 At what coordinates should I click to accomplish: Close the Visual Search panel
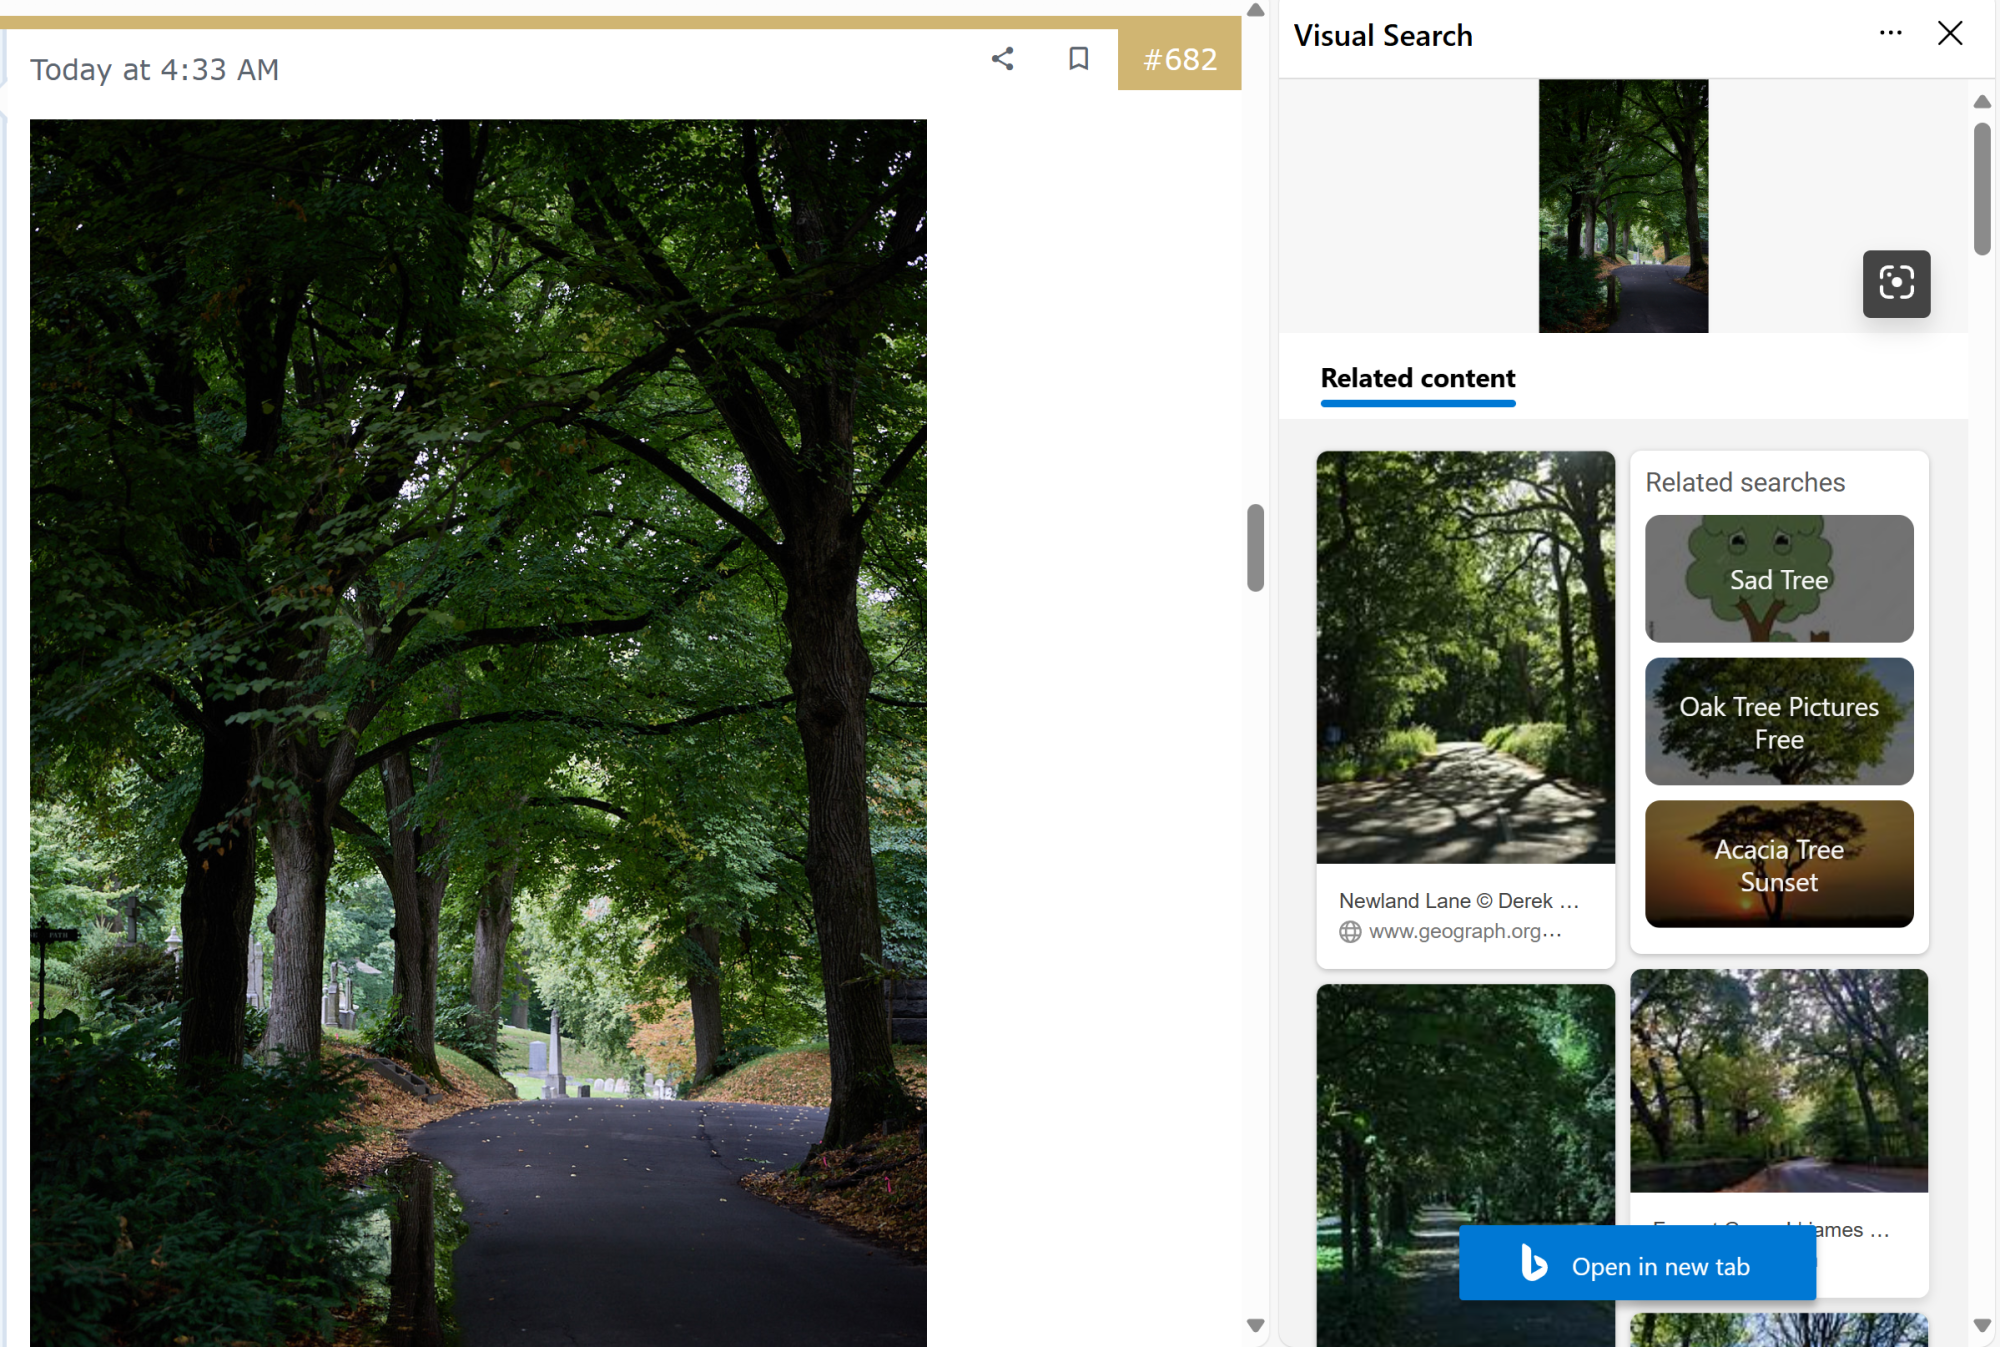[1950, 33]
